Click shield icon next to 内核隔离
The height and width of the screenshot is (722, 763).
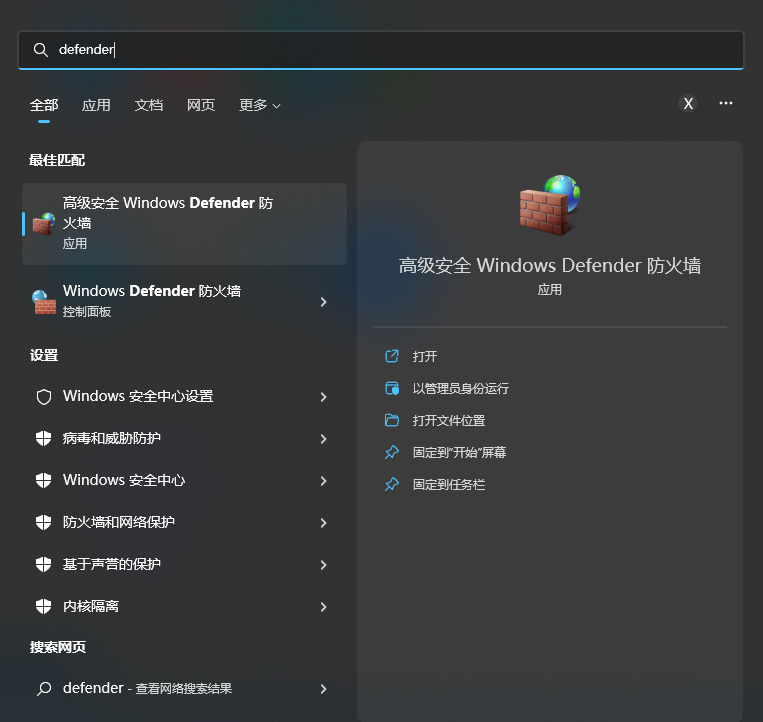(x=44, y=606)
